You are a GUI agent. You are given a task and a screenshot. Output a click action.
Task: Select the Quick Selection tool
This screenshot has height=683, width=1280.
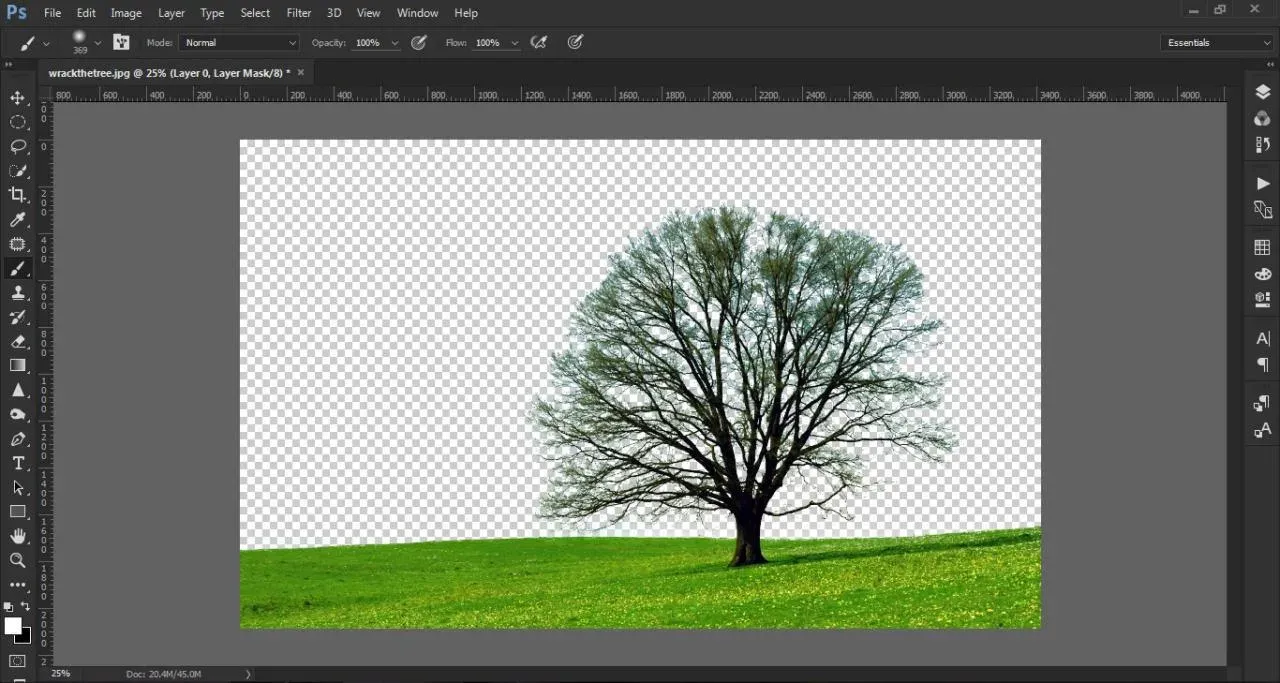tap(18, 171)
